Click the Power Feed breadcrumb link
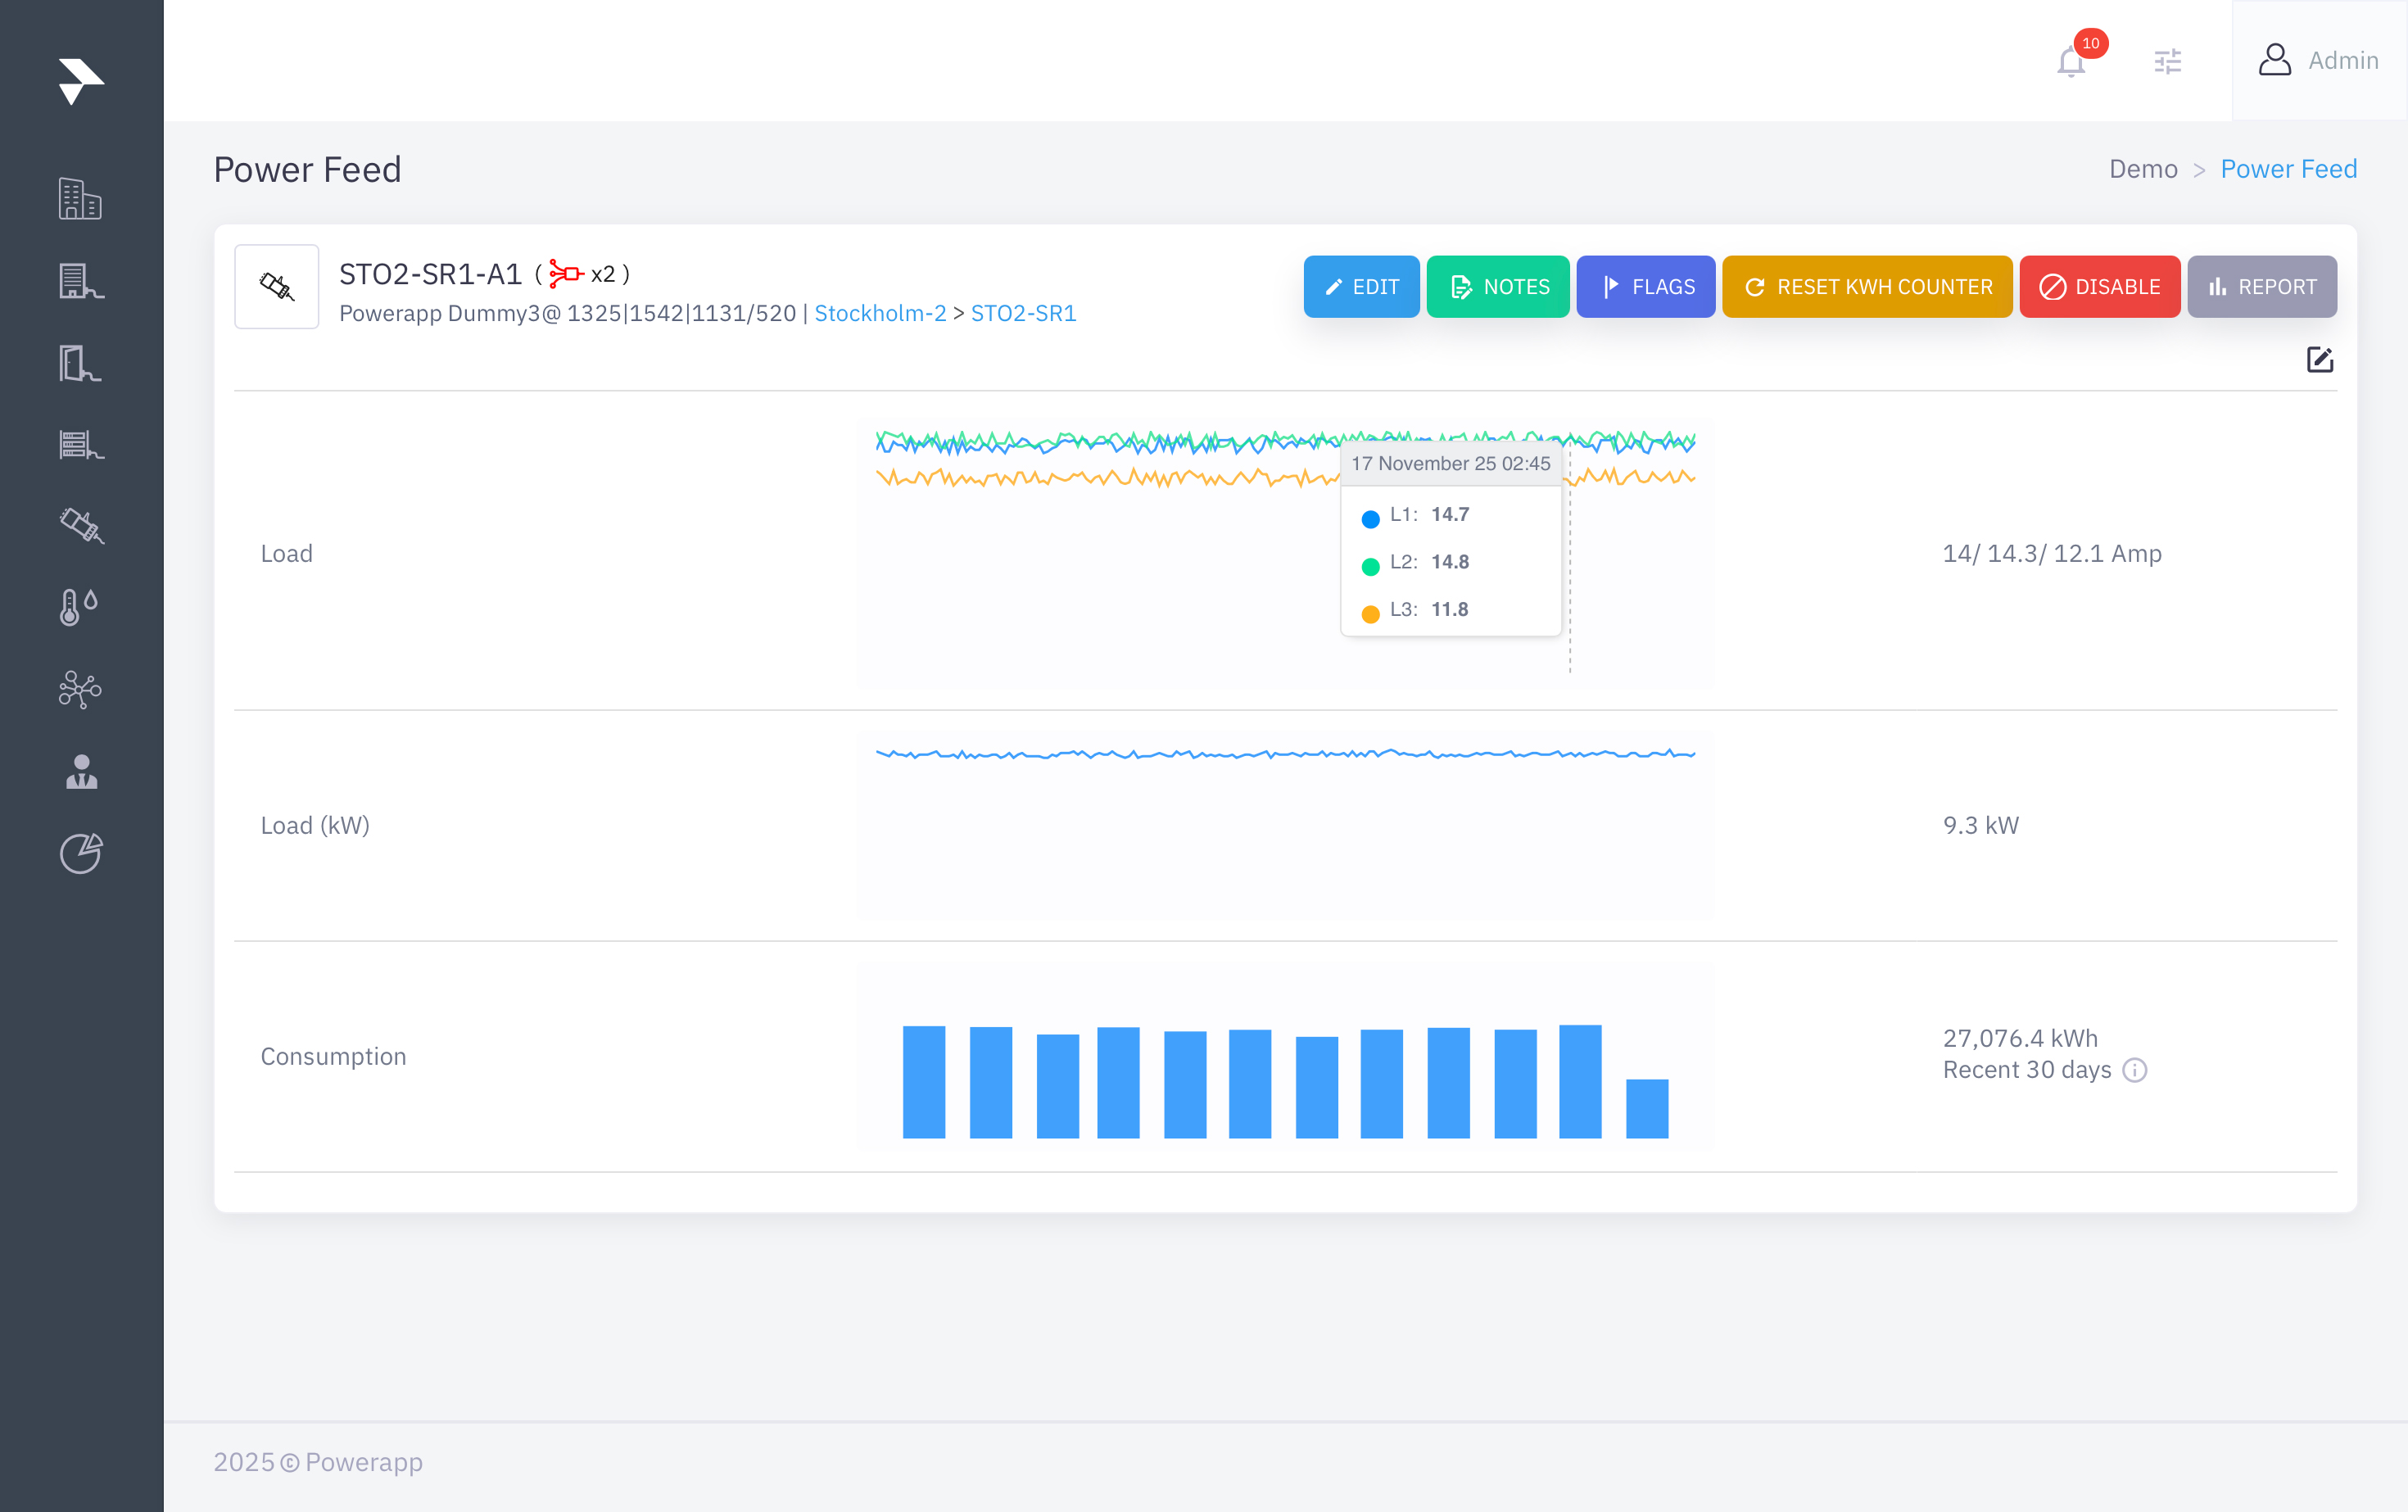The height and width of the screenshot is (1512, 2408). [x=2288, y=169]
